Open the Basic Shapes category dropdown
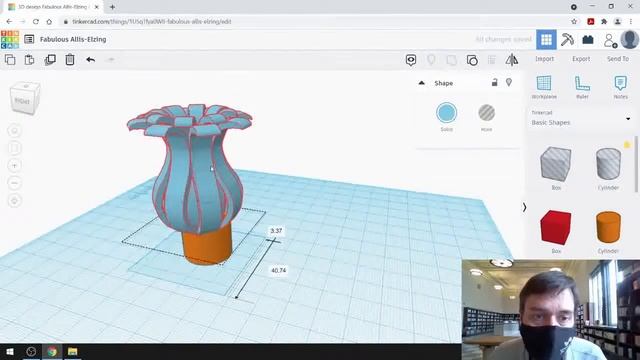640x360 pixels. coord(580,119)
